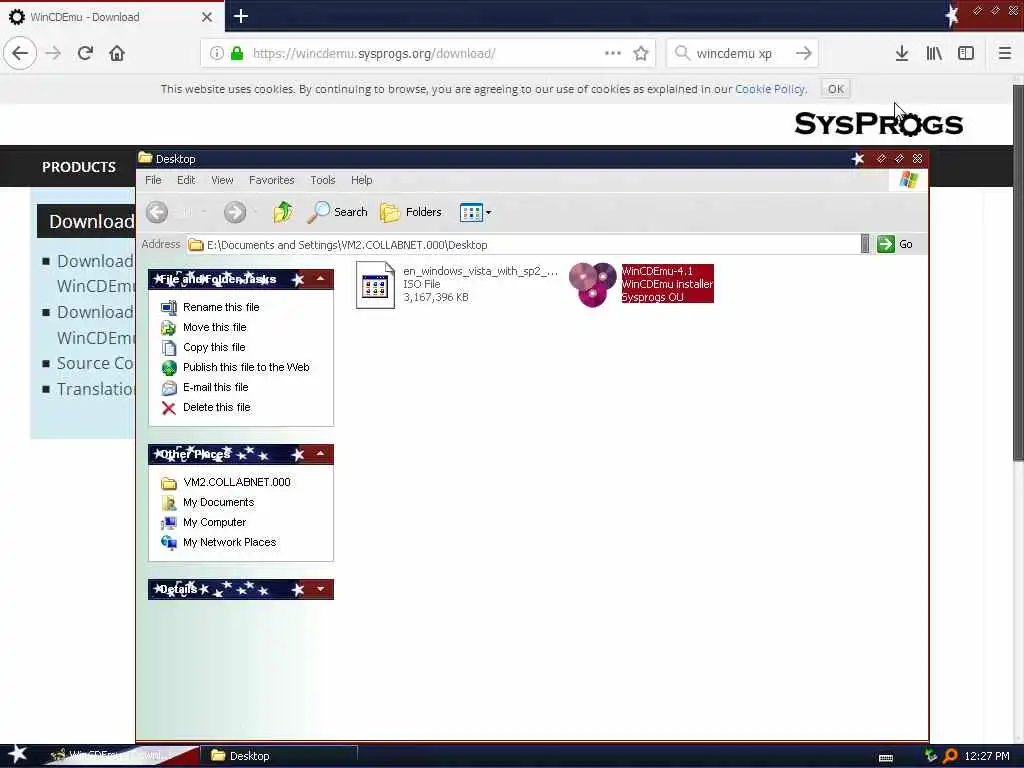The image size is (1024, 768).
Task: Click Publish this file to the Web
Action: (246, 367)
